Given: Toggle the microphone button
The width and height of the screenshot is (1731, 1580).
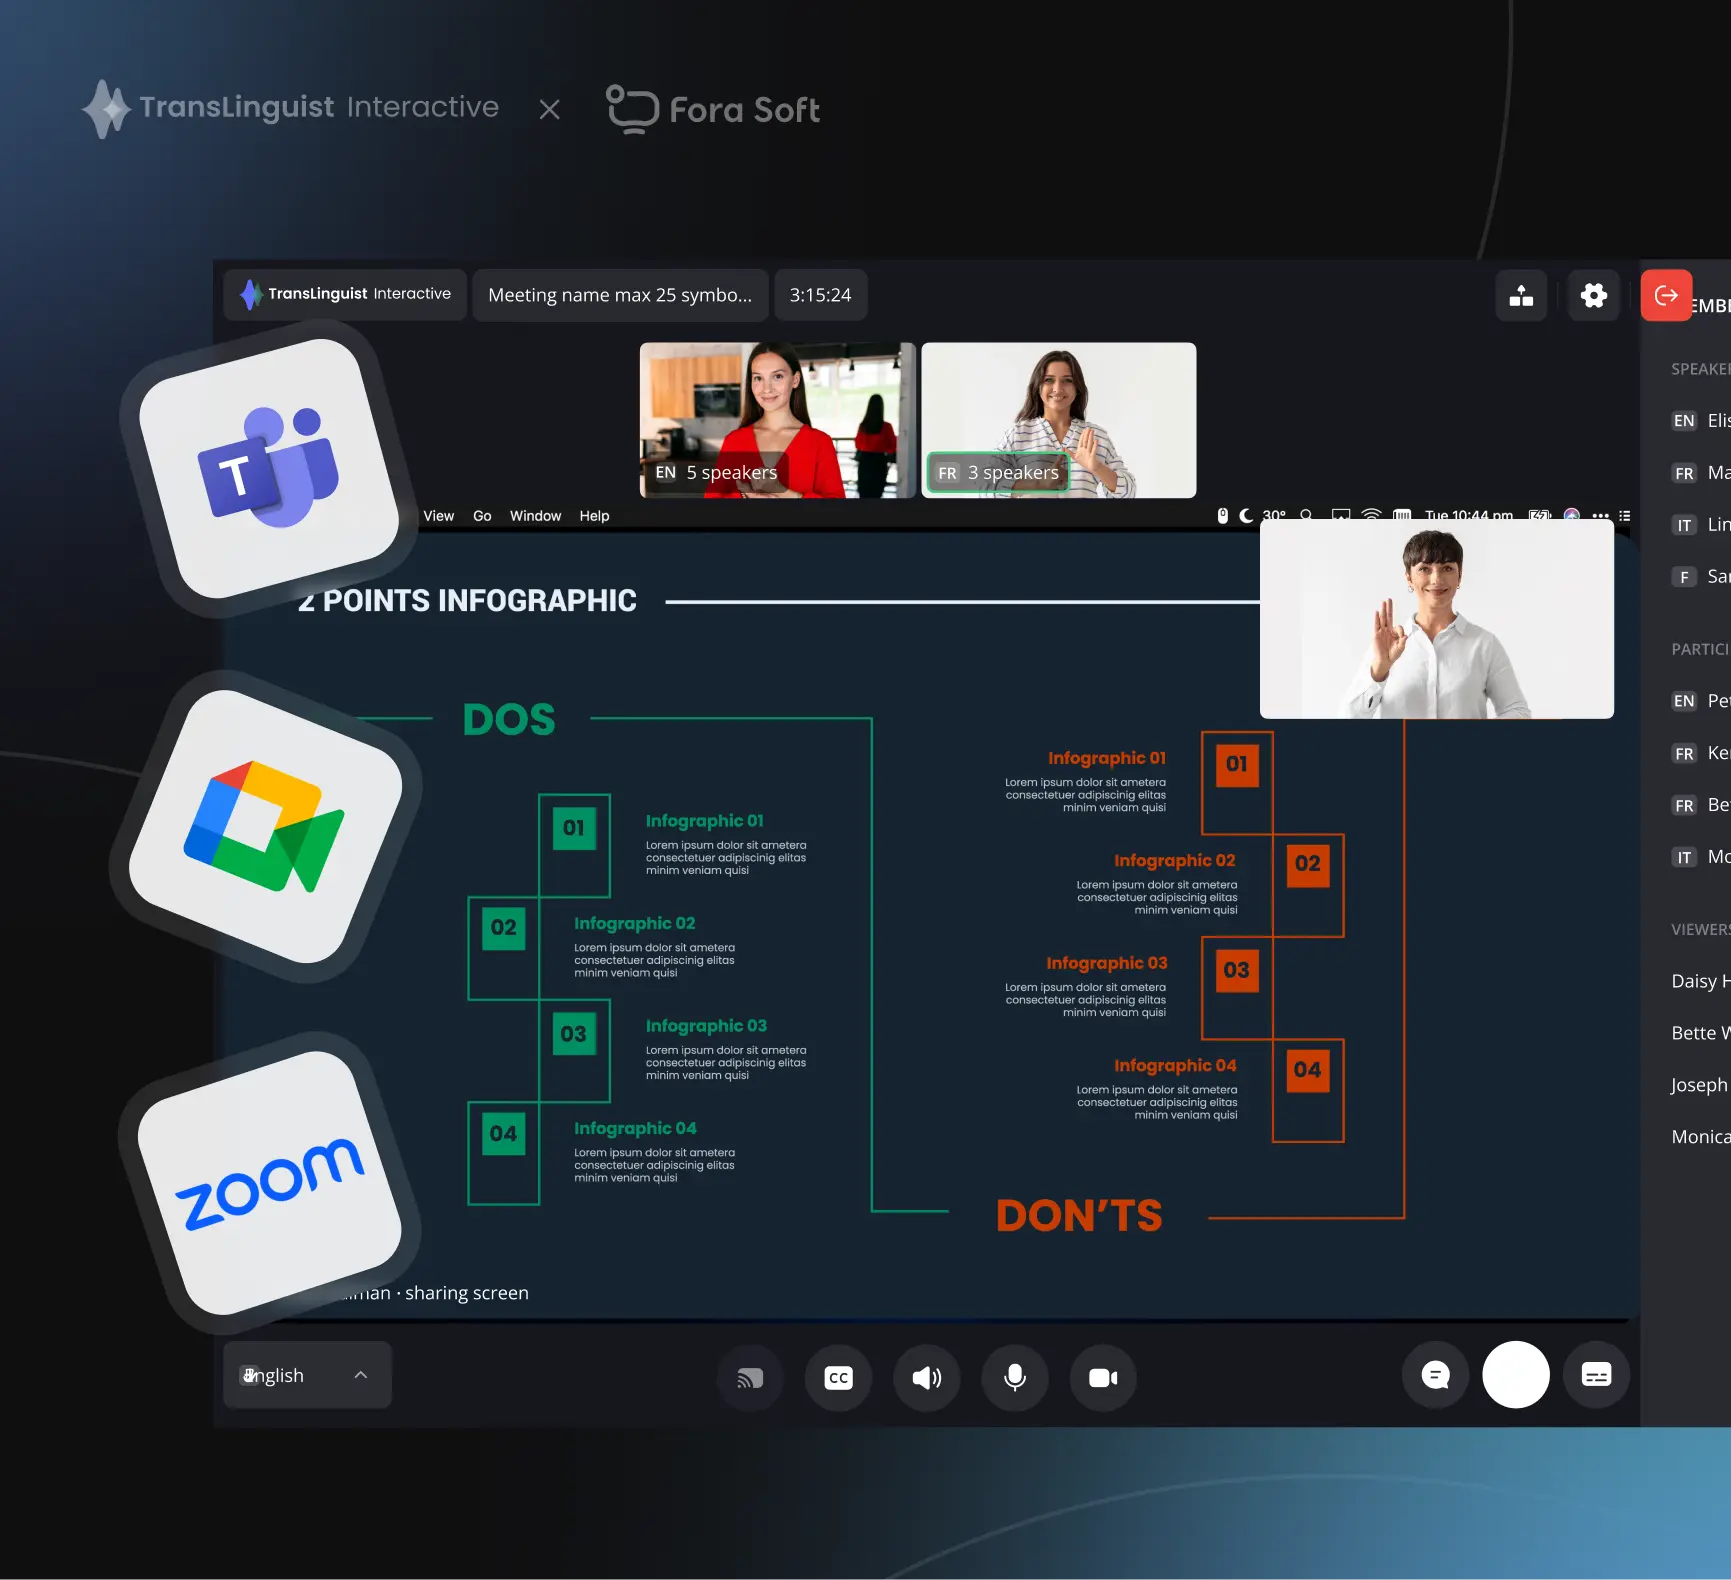Looking at the screenshot, I should pyautogui.click(x=1015, y=1377).
